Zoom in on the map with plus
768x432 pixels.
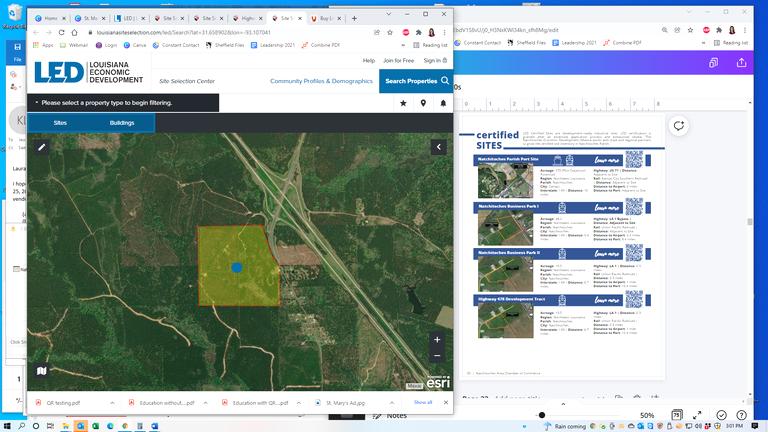pos(437,339)
